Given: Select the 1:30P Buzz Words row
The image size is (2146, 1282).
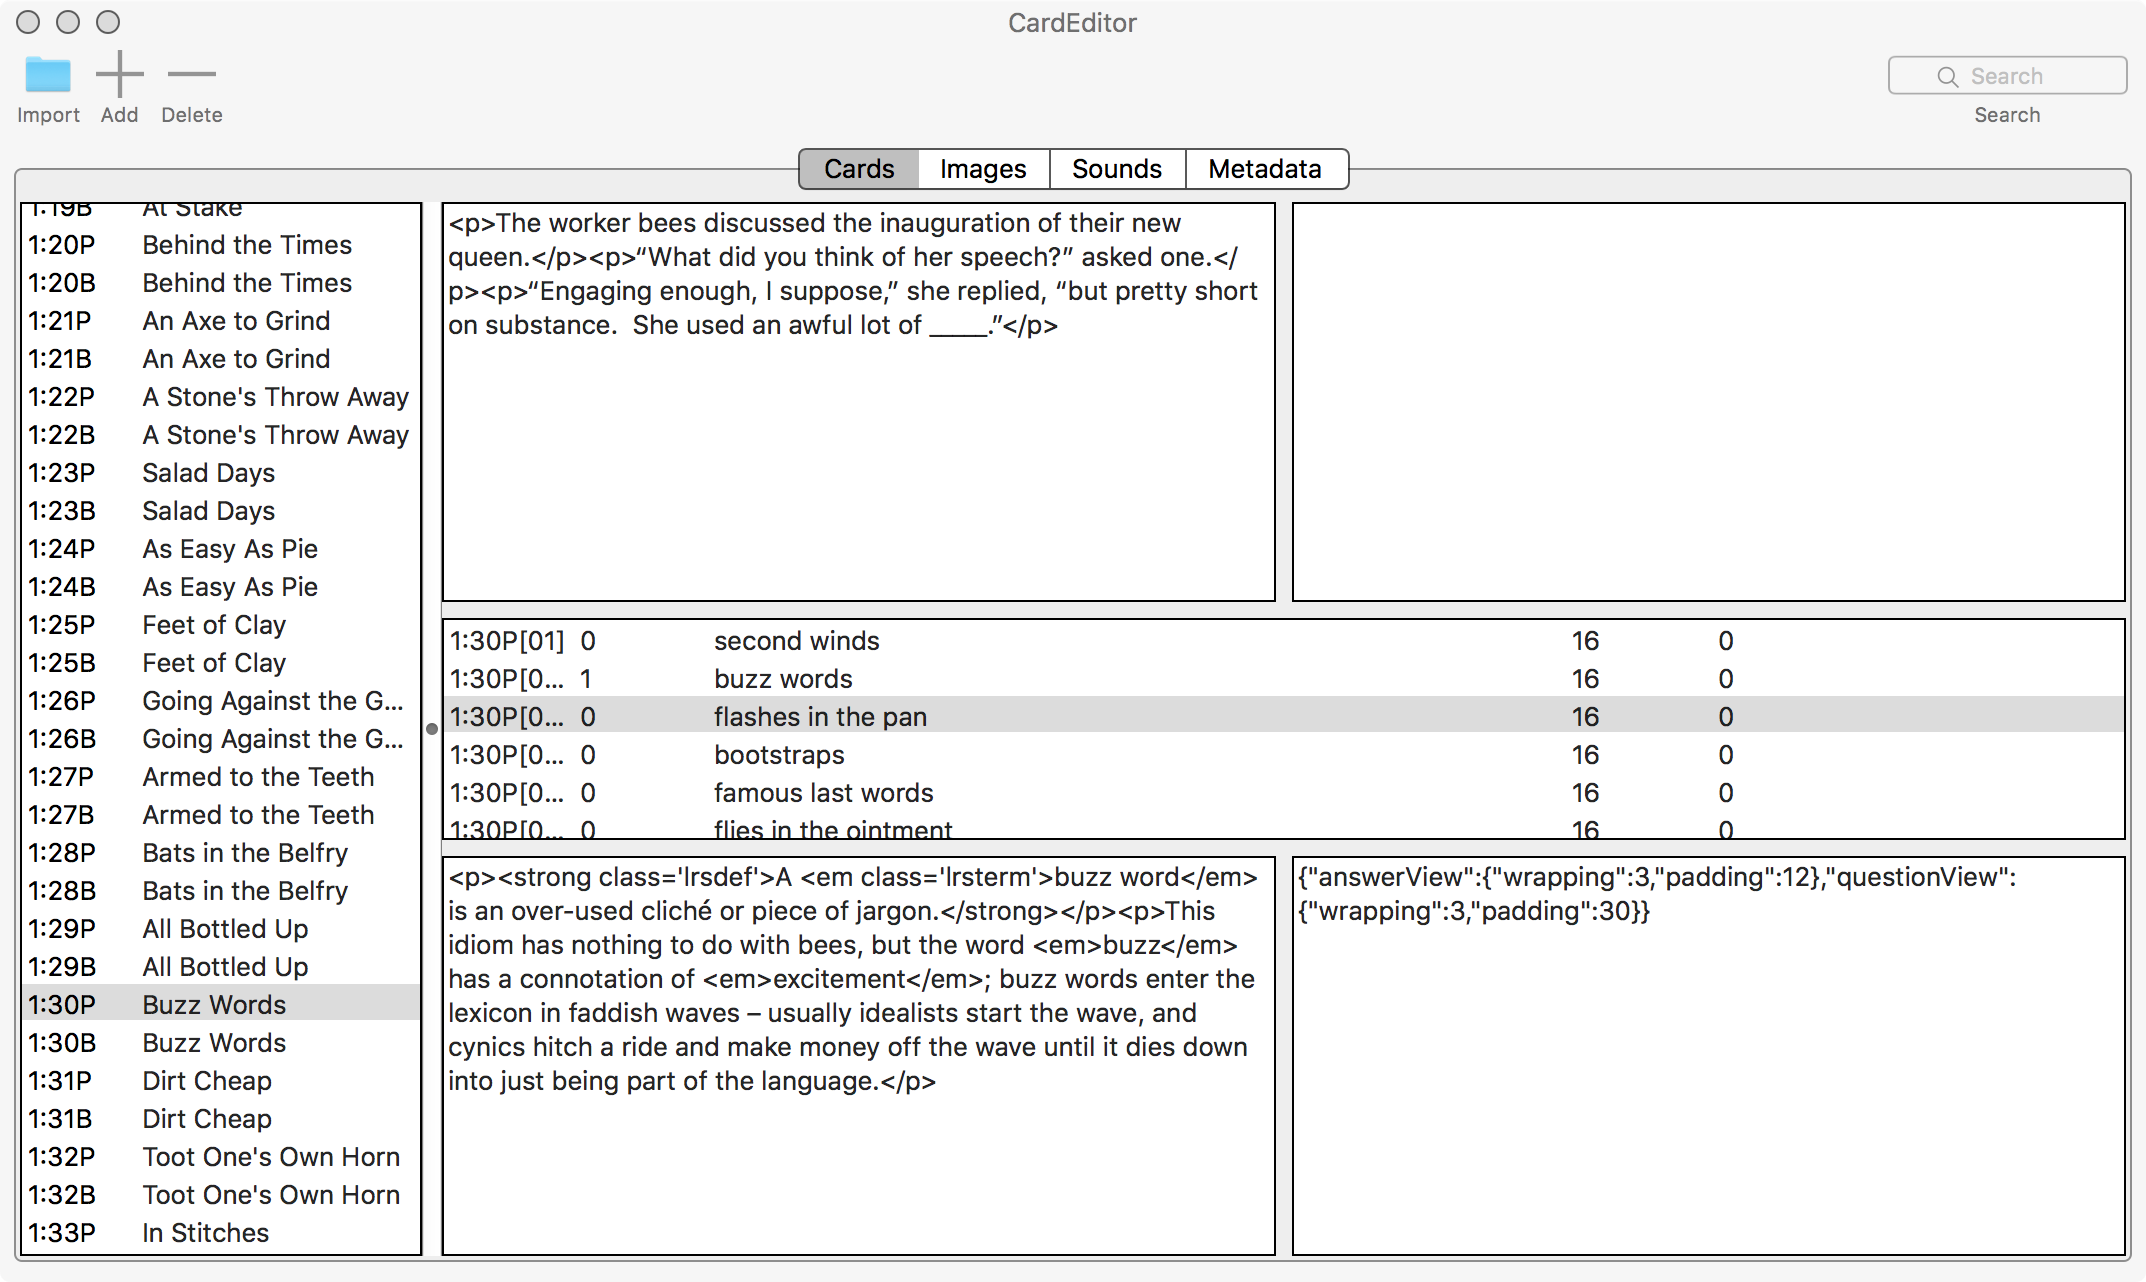Looking at the screenshot, I should (221, 1005).
